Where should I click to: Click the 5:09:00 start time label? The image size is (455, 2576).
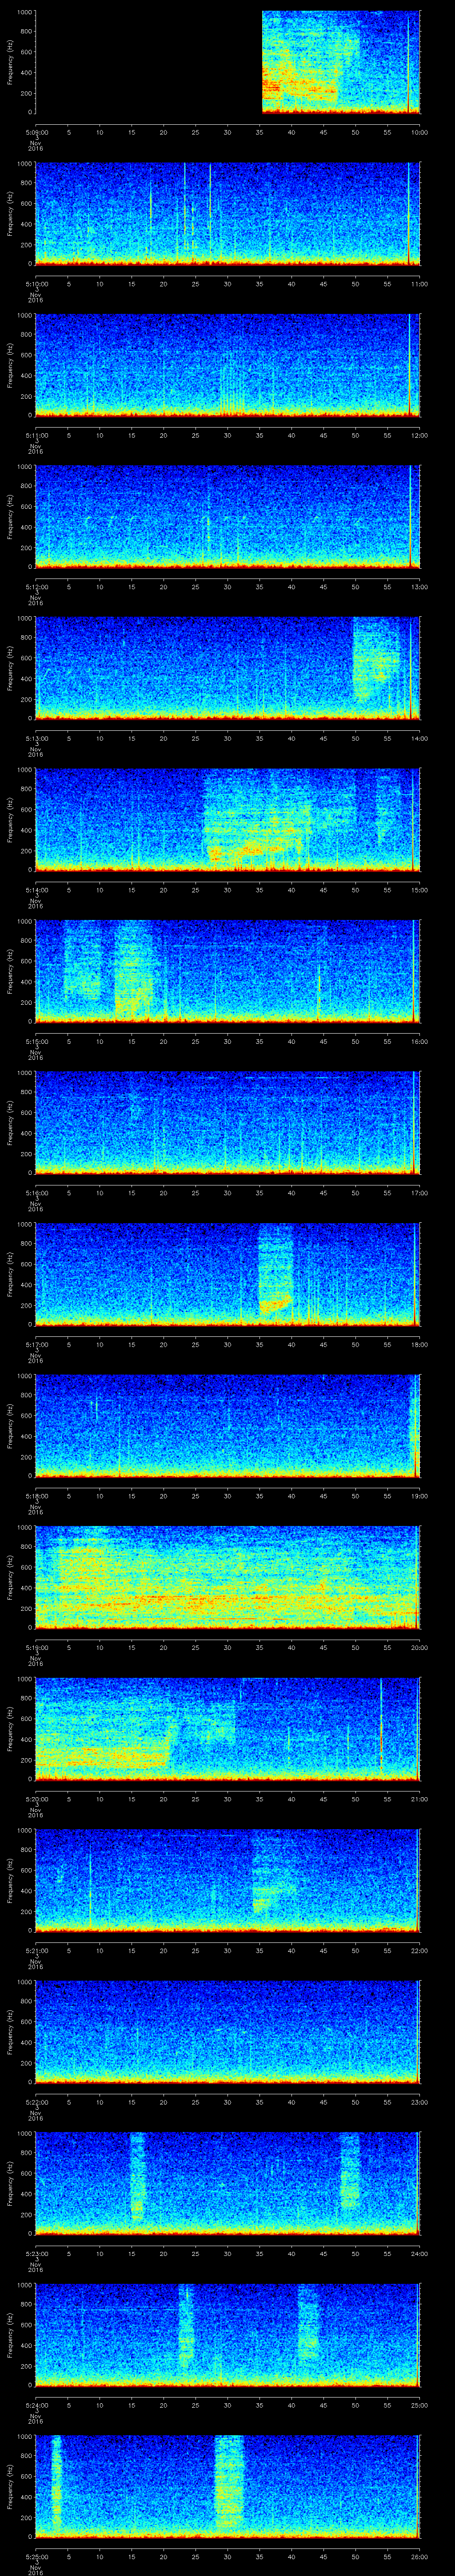pos(36,132)
